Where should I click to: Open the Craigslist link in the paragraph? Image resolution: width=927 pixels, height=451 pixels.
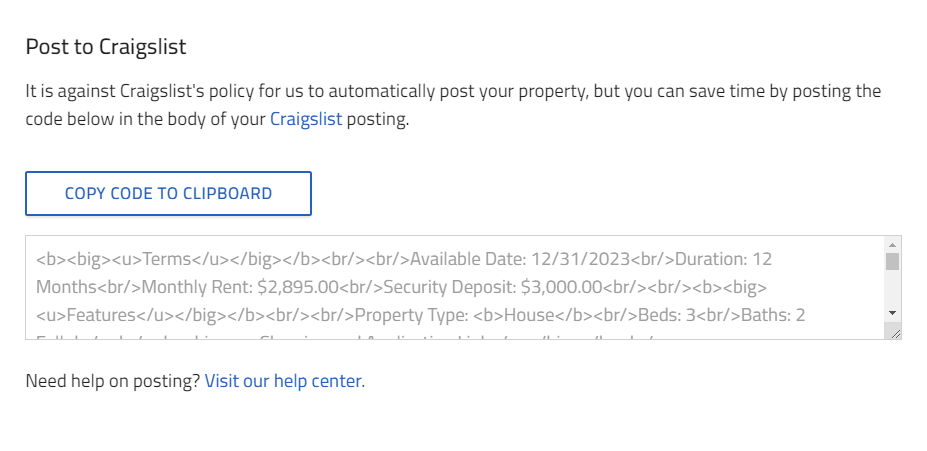pyautogui.click(x=306, y=119)
